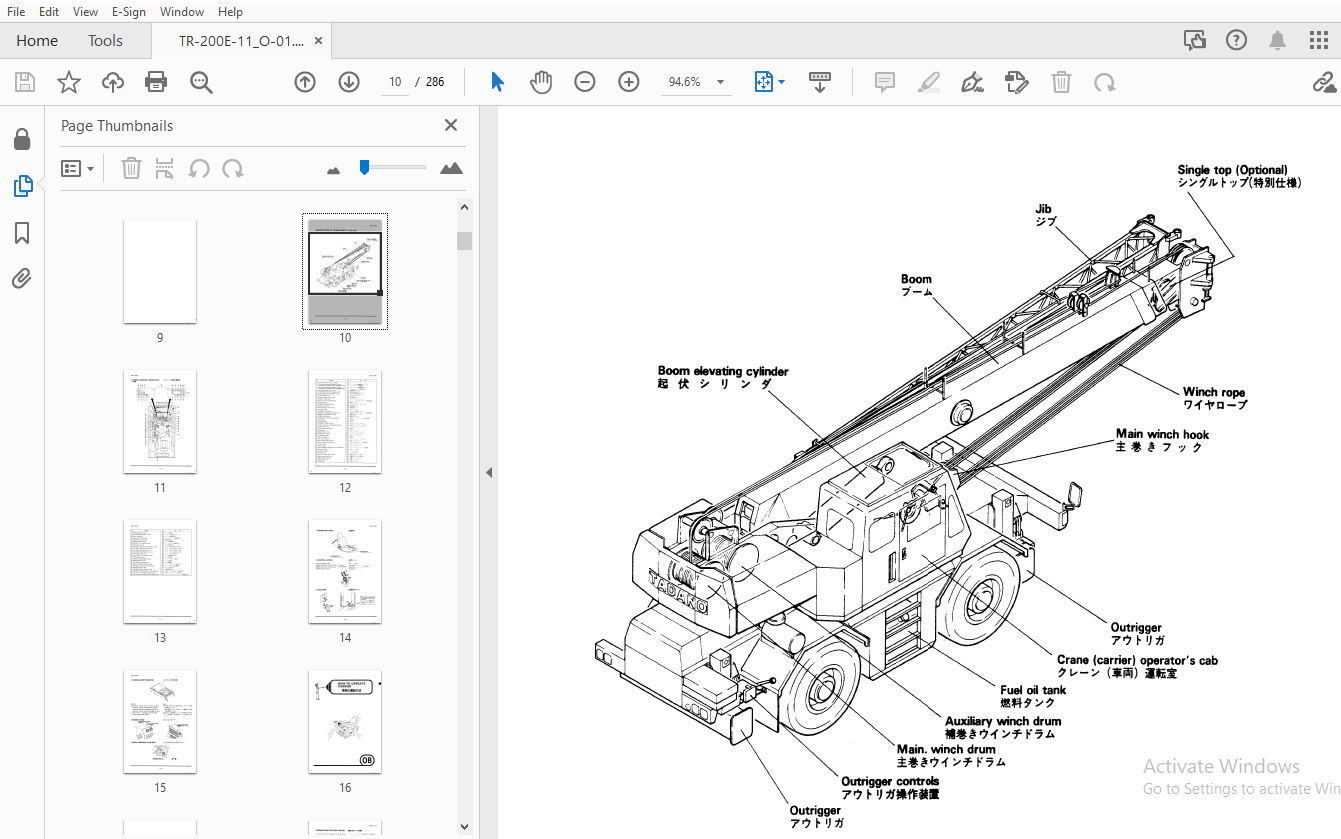Zoom out with the minus icon
1341x839 pixels.
[585, 82]
